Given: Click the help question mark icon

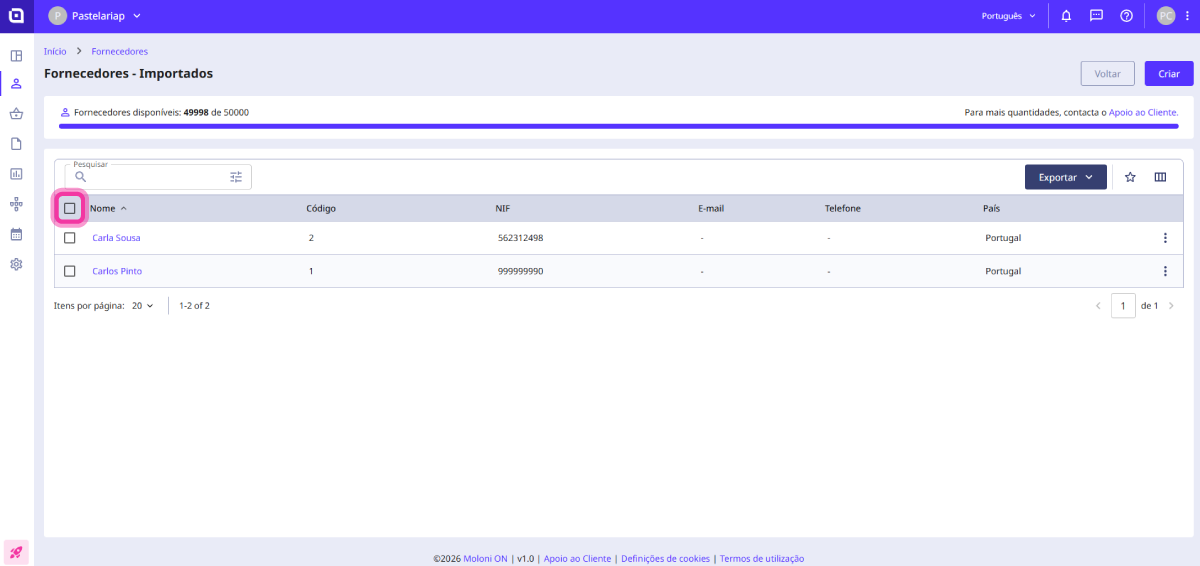Looking at the screenshot, I should tap(1126, 16).
